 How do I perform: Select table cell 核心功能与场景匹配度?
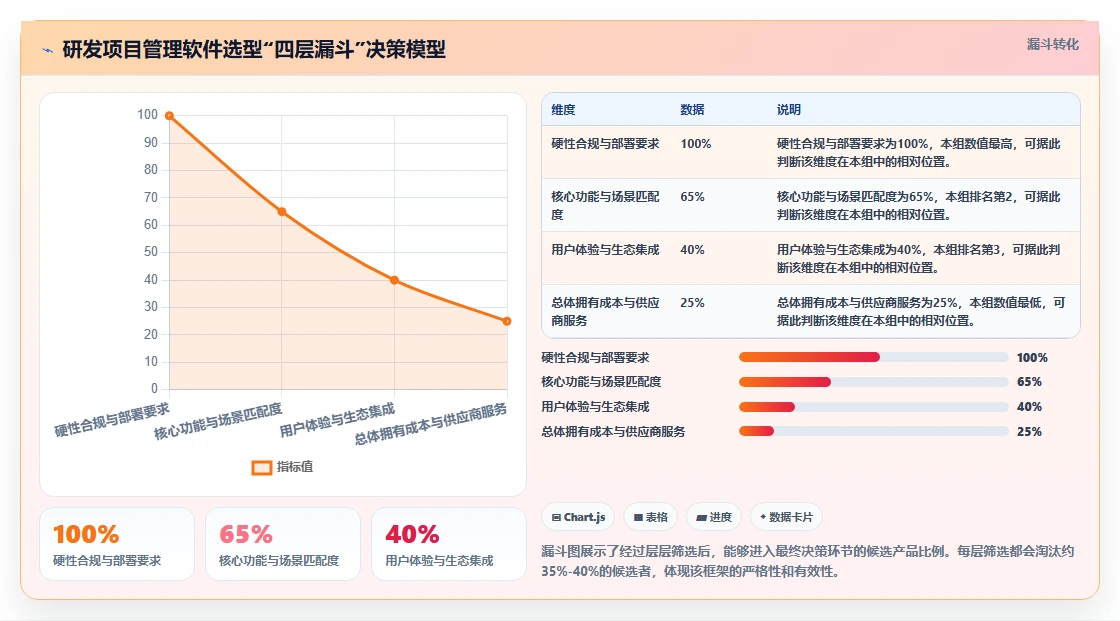pyautogui.click(x=605, y=205)
